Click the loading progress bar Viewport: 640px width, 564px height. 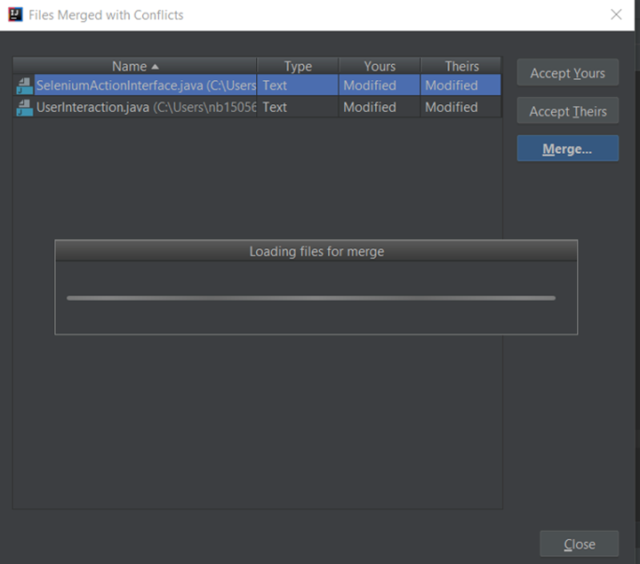point(311,298)
